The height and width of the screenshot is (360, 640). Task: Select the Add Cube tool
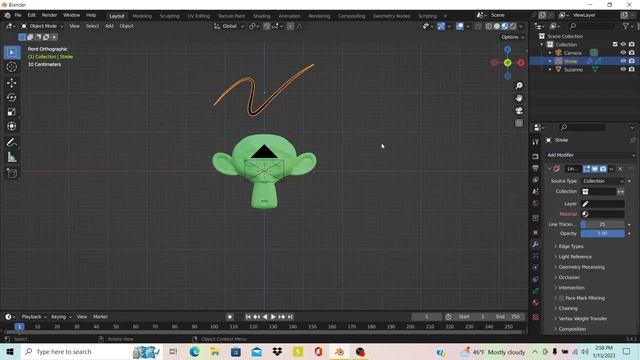[x=12, y=173]
